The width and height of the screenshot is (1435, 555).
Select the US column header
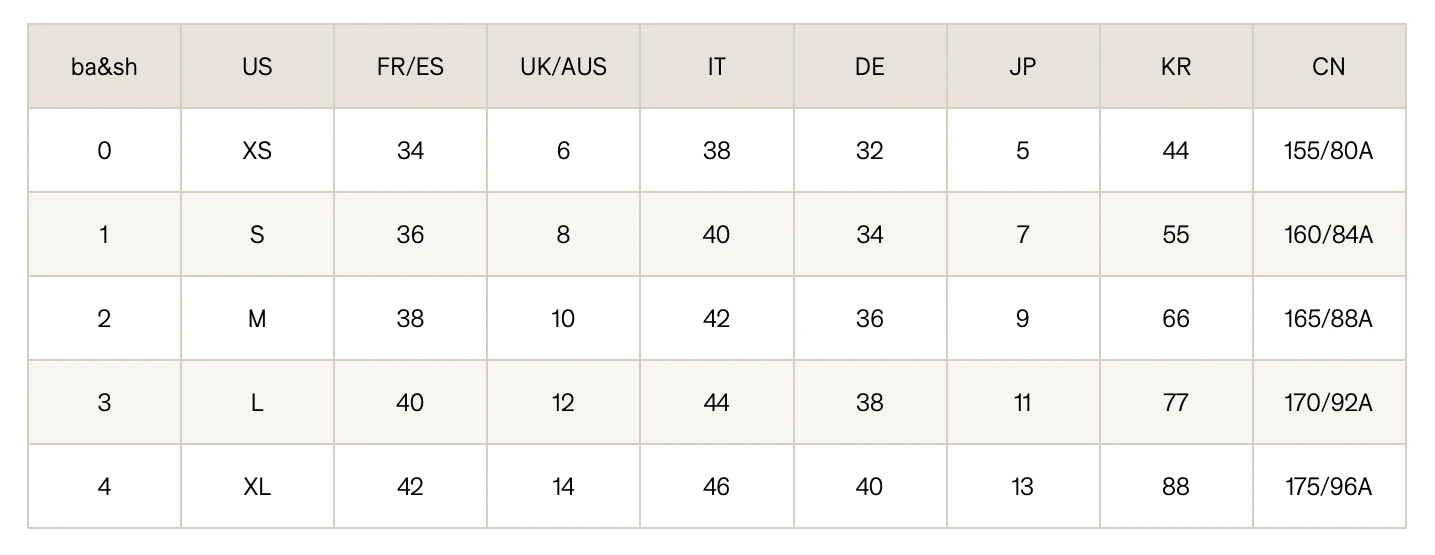[257, 67]
